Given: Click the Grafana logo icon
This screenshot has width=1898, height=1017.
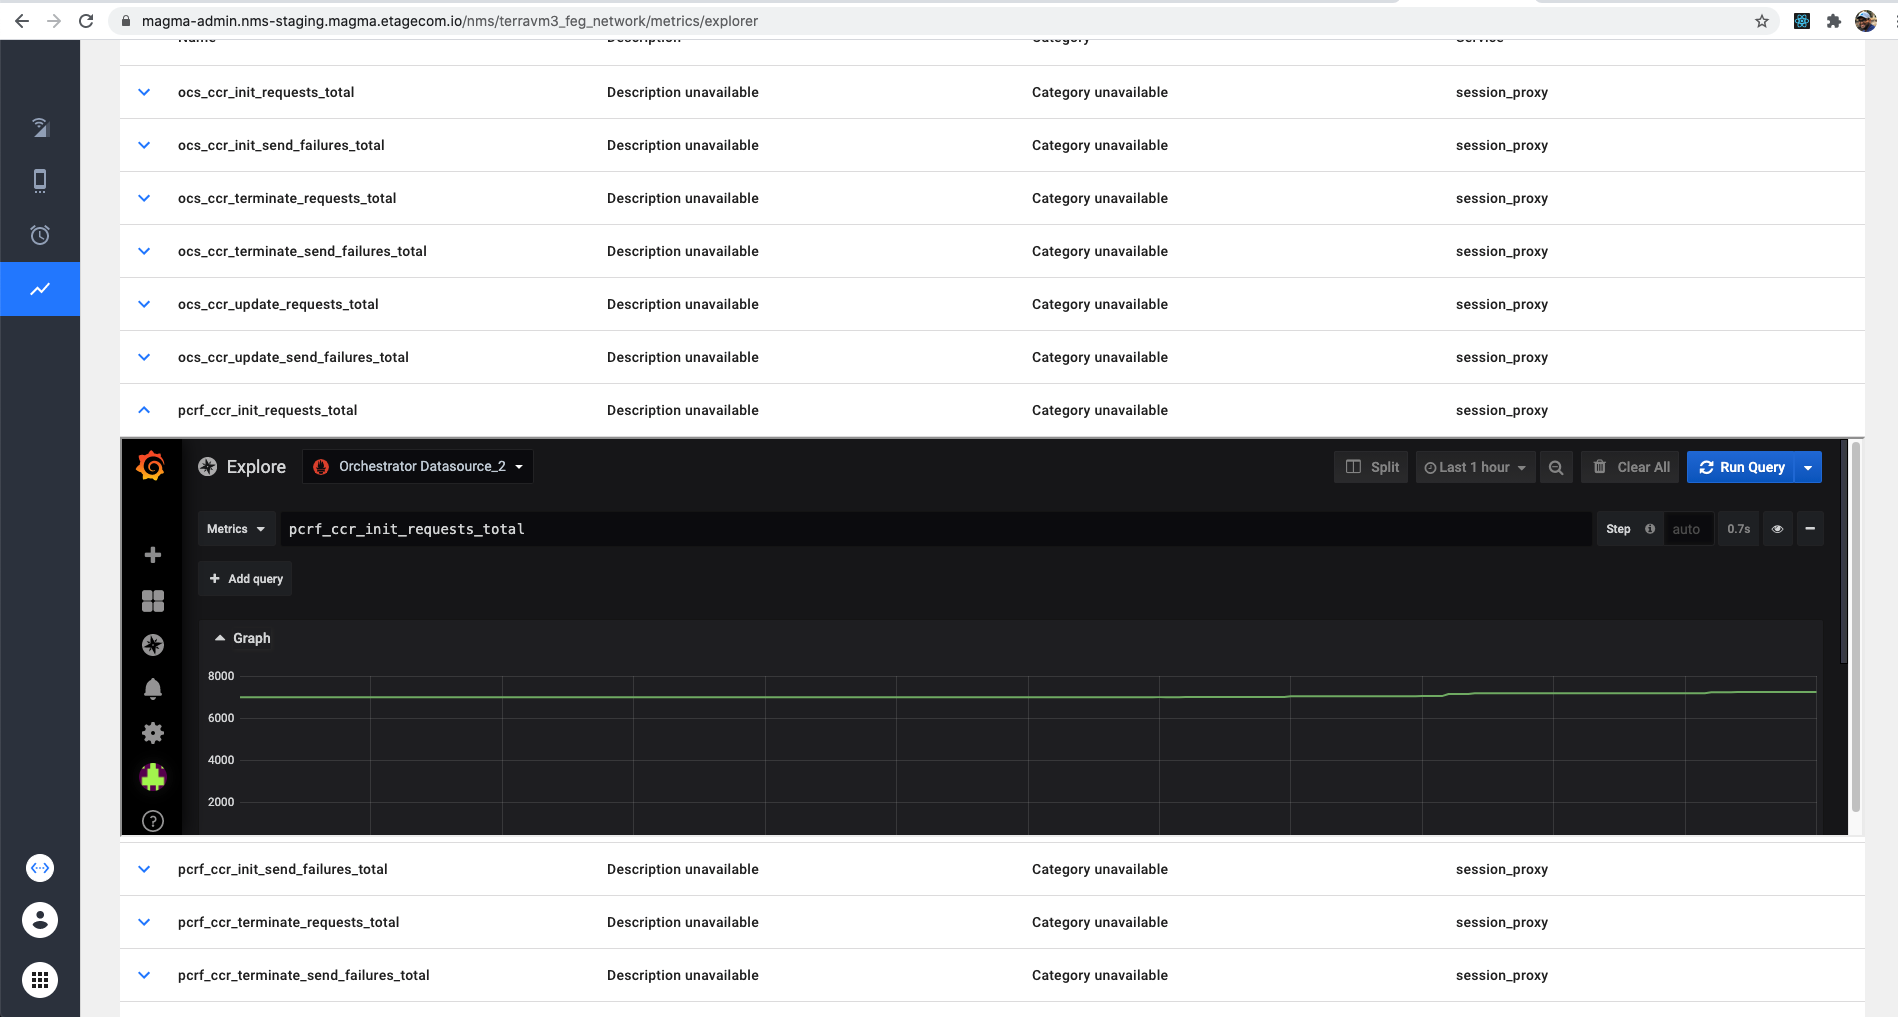Looking at the screenshot, I should point(151,466).
